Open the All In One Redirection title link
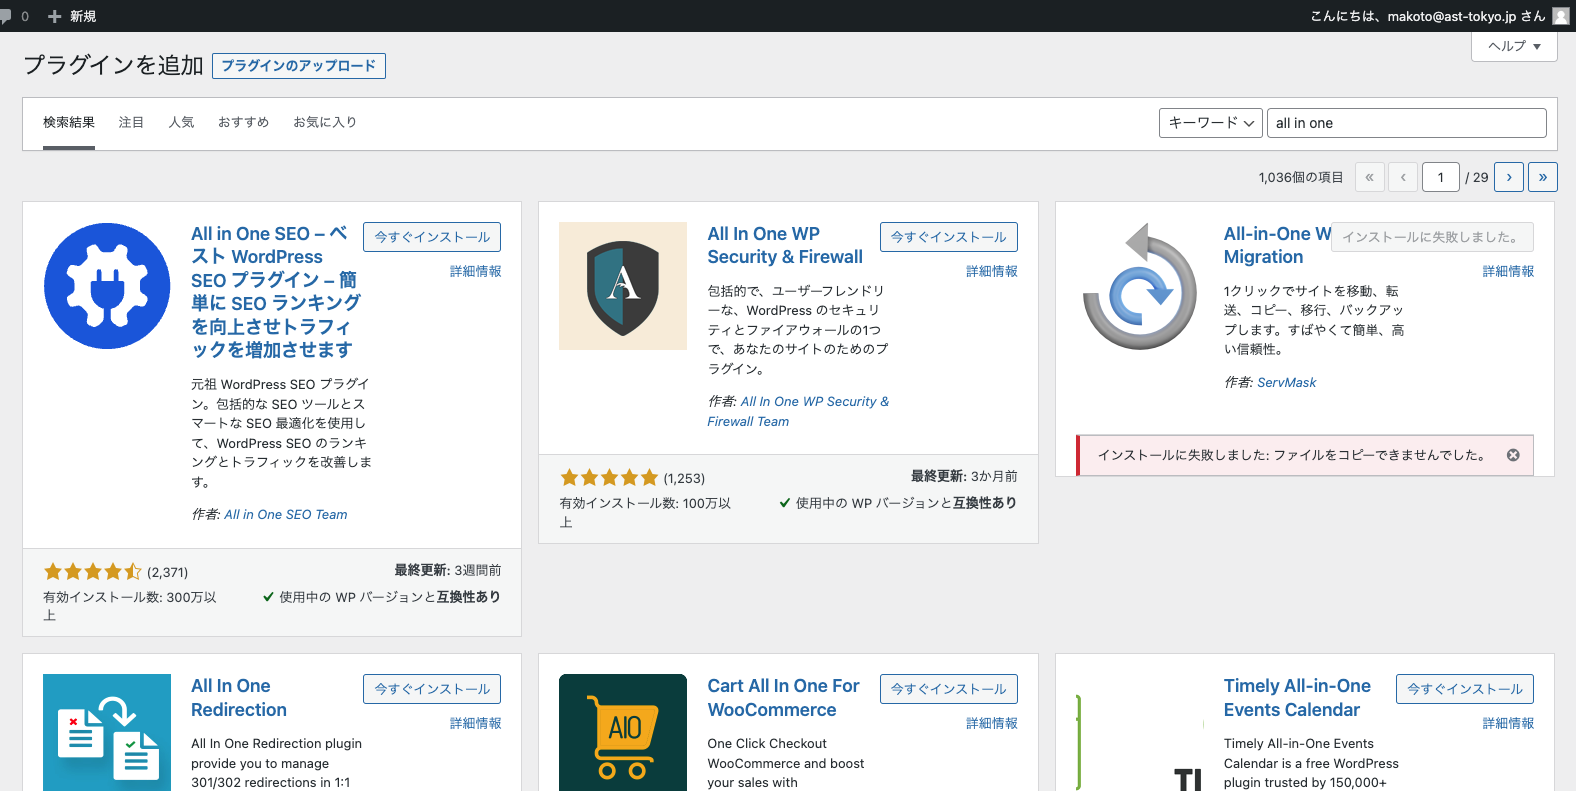 coord(239,698)
